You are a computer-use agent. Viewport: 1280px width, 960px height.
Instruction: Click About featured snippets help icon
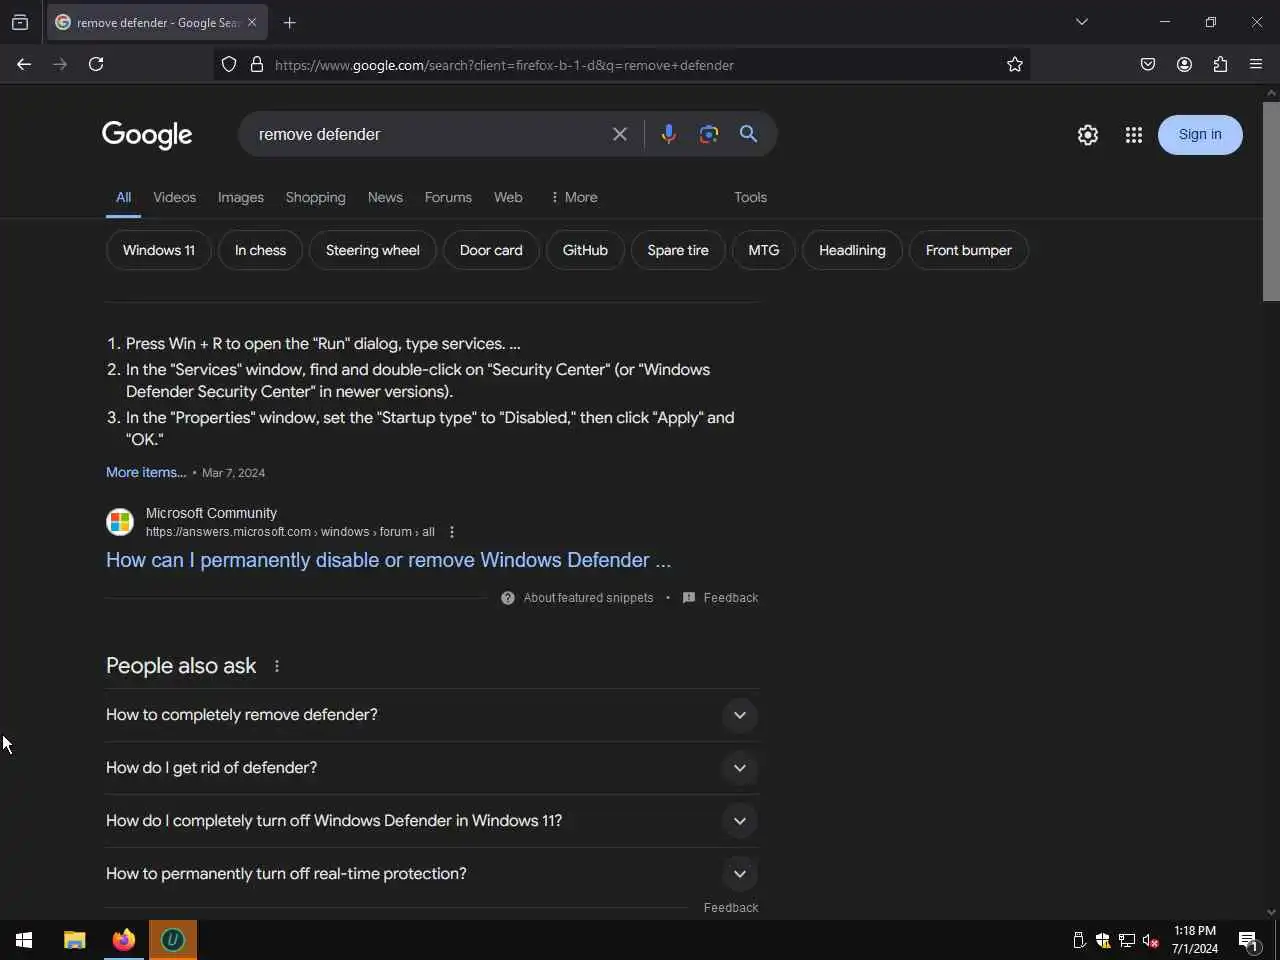(508, 598)
